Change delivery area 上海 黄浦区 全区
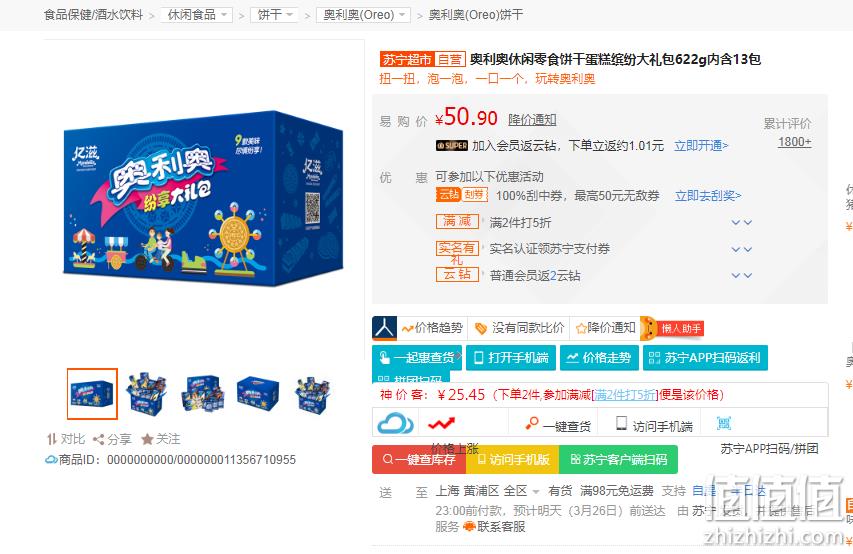The image size is (853, 554). tap(487, 491)
